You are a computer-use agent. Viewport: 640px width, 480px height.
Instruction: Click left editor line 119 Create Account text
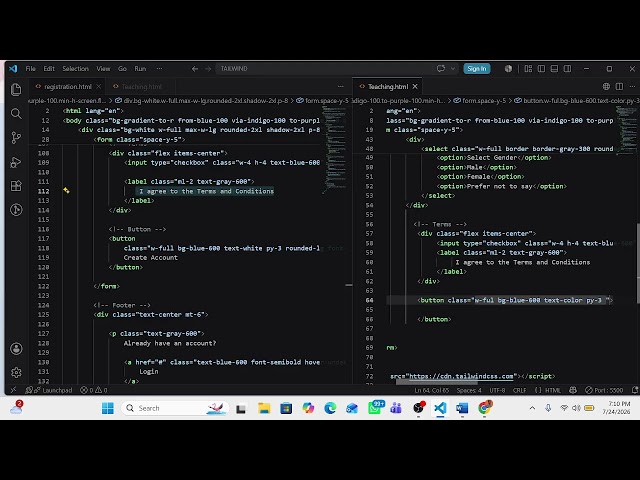pos(151,258)
